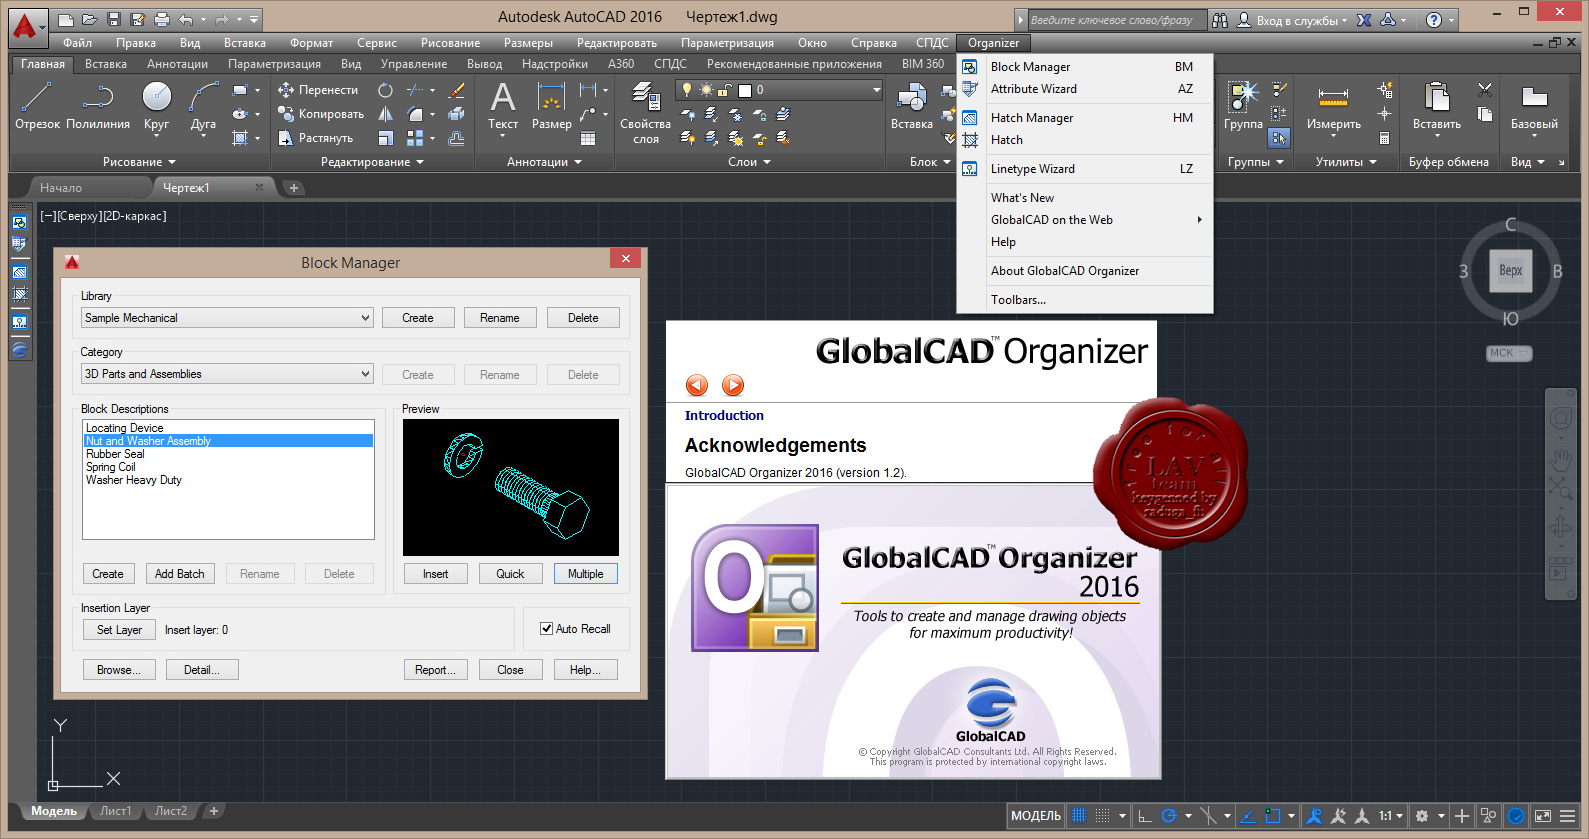Toggle ortho mode in status bar
Image resolution: width=1589 pixels, height=839 pixels.
pyautogui.click(x=1146, y=816)
